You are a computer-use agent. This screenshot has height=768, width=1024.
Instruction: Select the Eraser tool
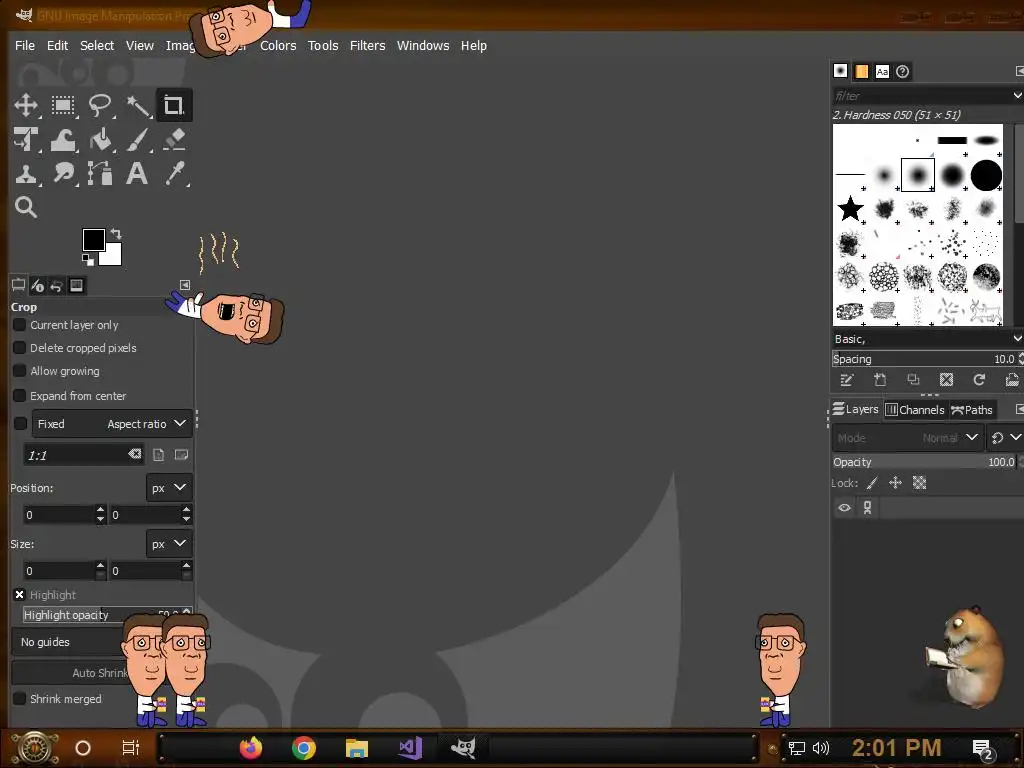coord(174,140)
